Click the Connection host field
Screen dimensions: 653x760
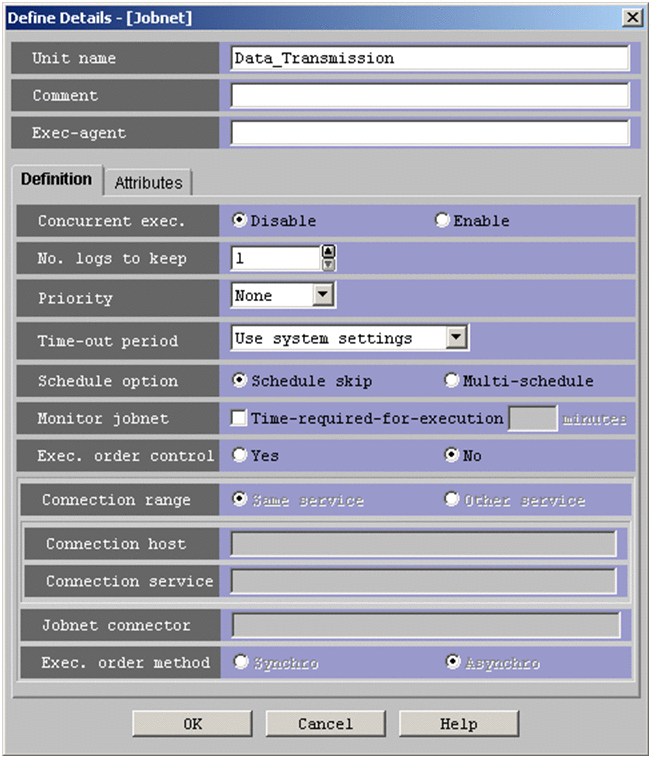[x=423, y=543]
